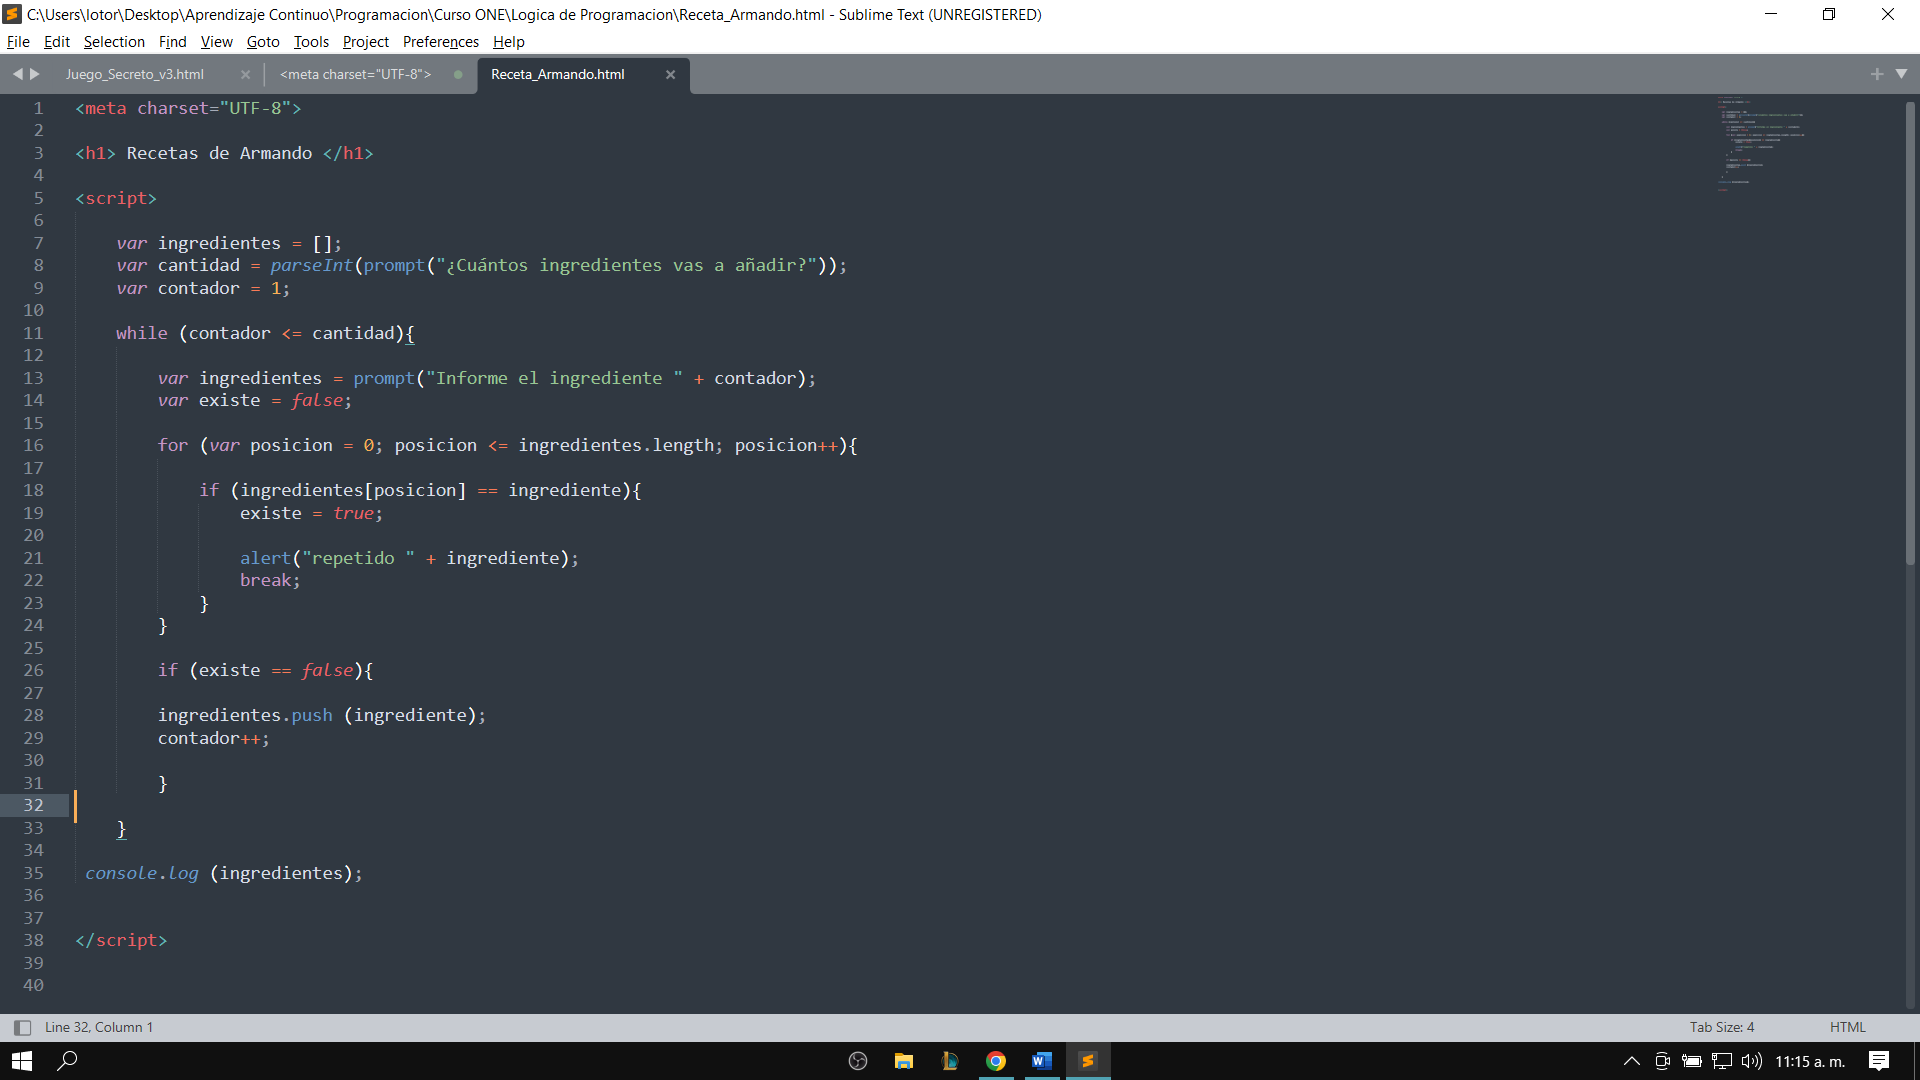1920x1080 pixels.
Task: Change HTML syntax in status bar
Action: 1847,1027
